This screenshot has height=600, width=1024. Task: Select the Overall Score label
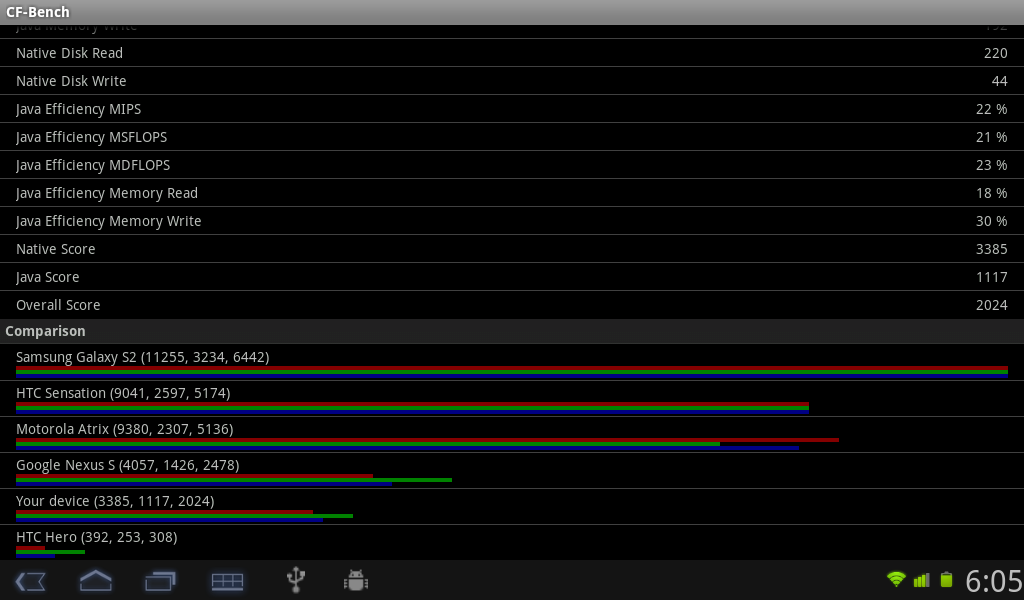(x=58, y=305)
